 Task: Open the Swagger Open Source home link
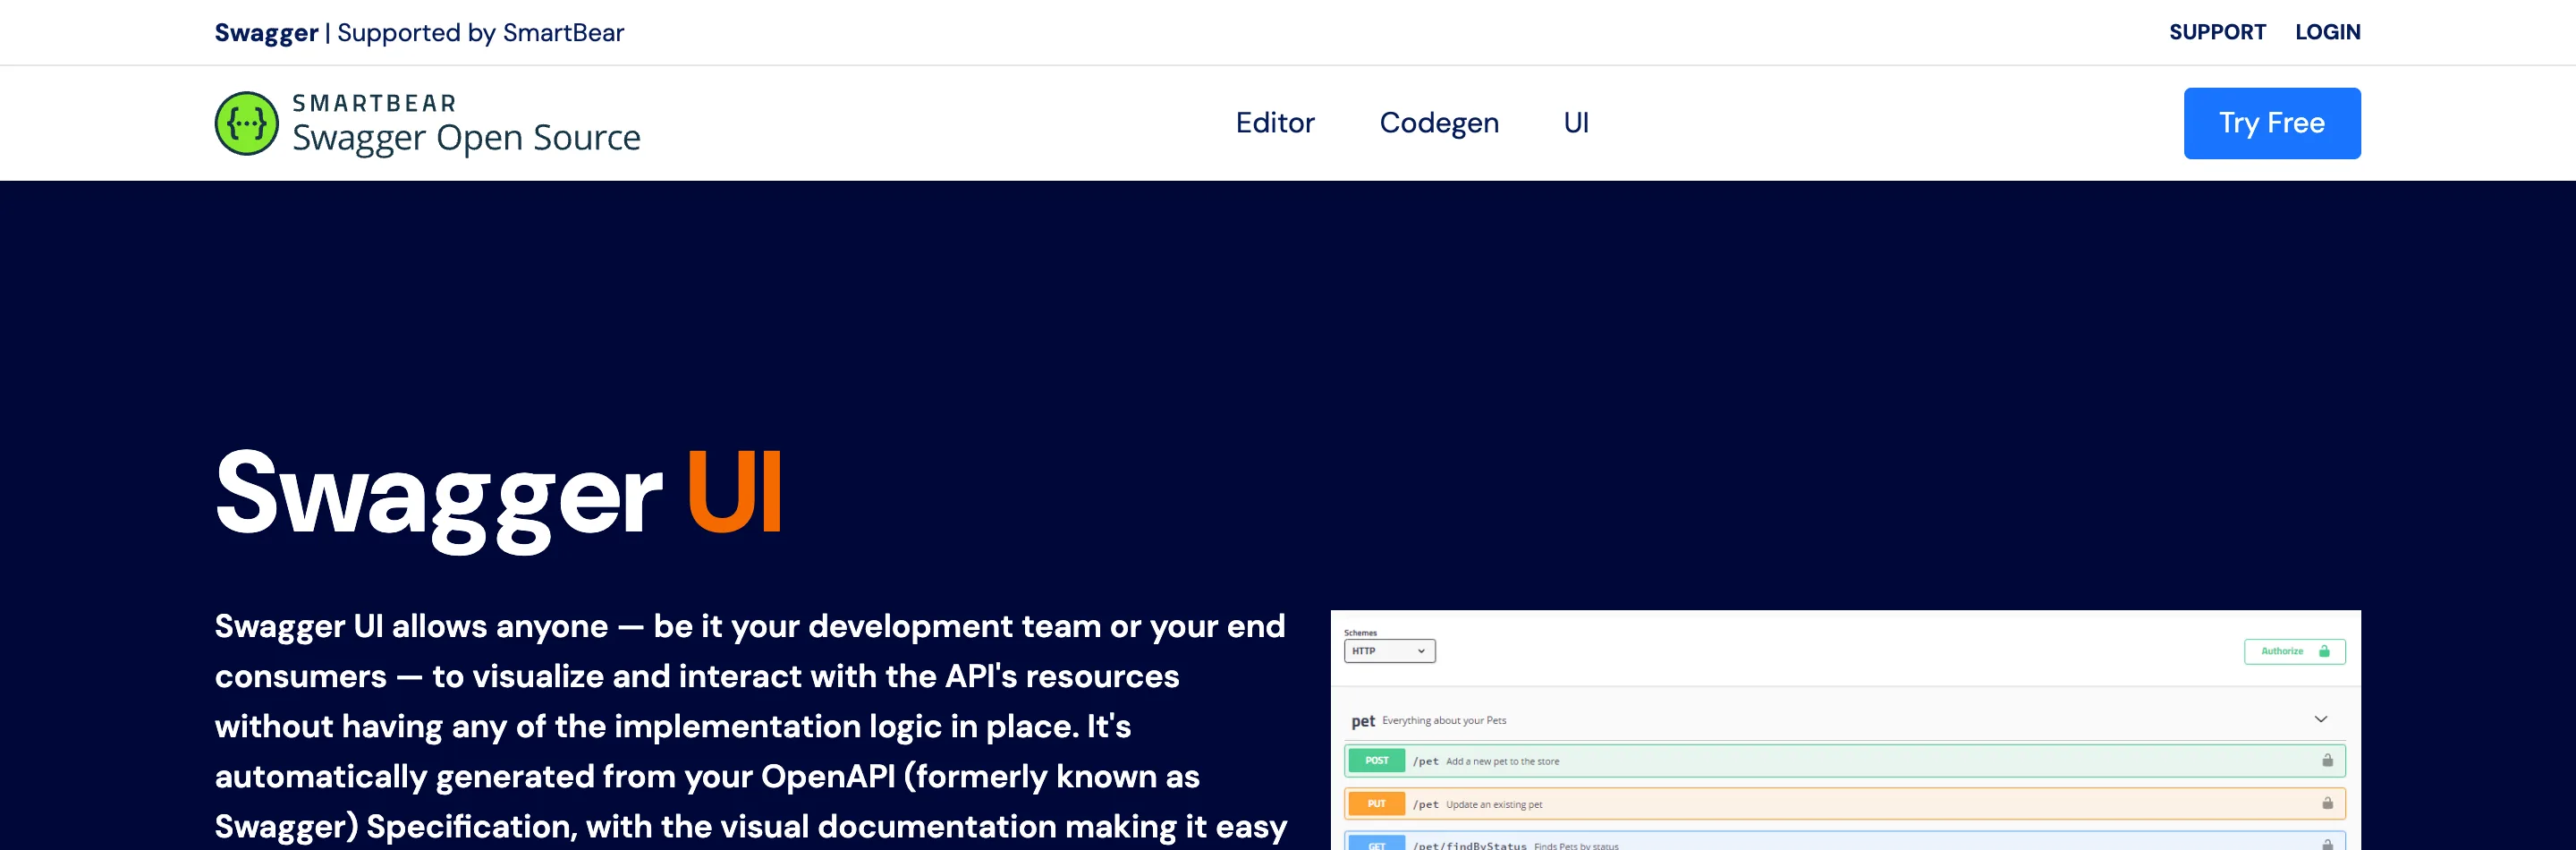[427, 123]
